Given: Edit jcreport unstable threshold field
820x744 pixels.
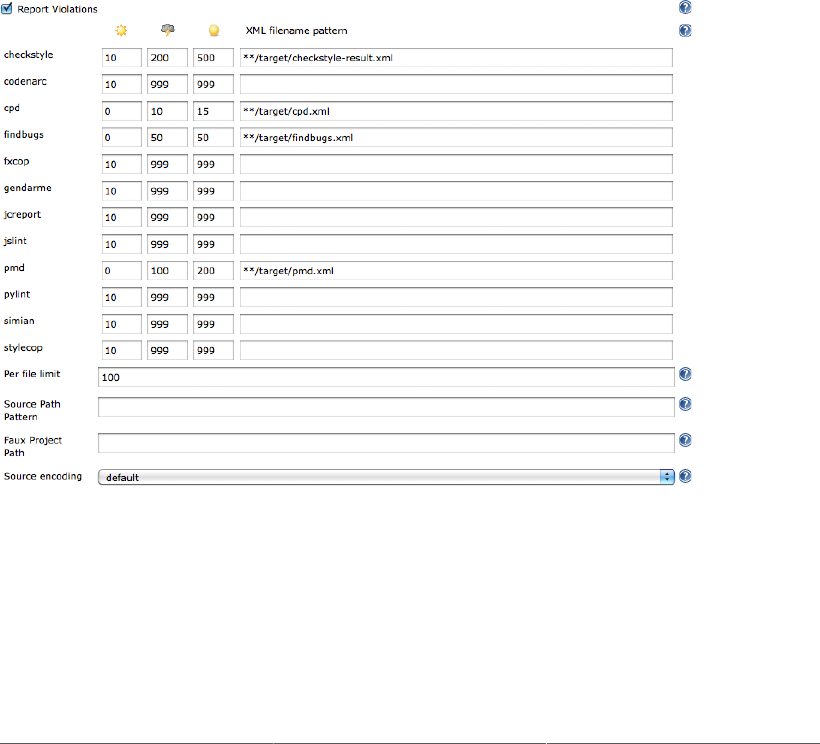Looking at the screenshot, I should pyautogui.click(x=213, y=217).
